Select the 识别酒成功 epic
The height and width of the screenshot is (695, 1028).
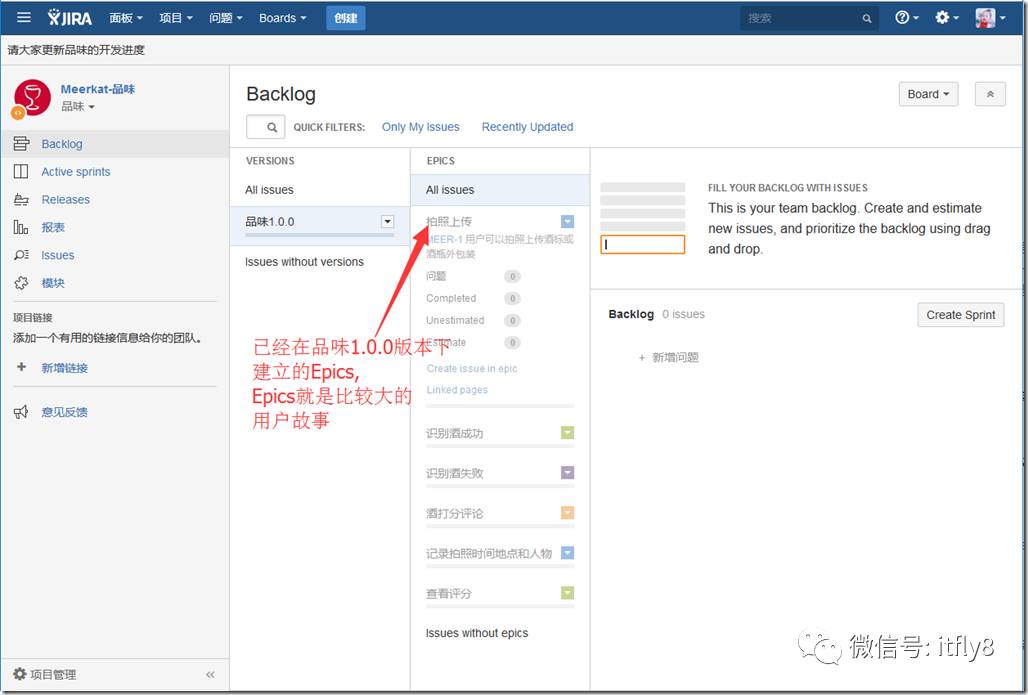click(x=454, y=433)
